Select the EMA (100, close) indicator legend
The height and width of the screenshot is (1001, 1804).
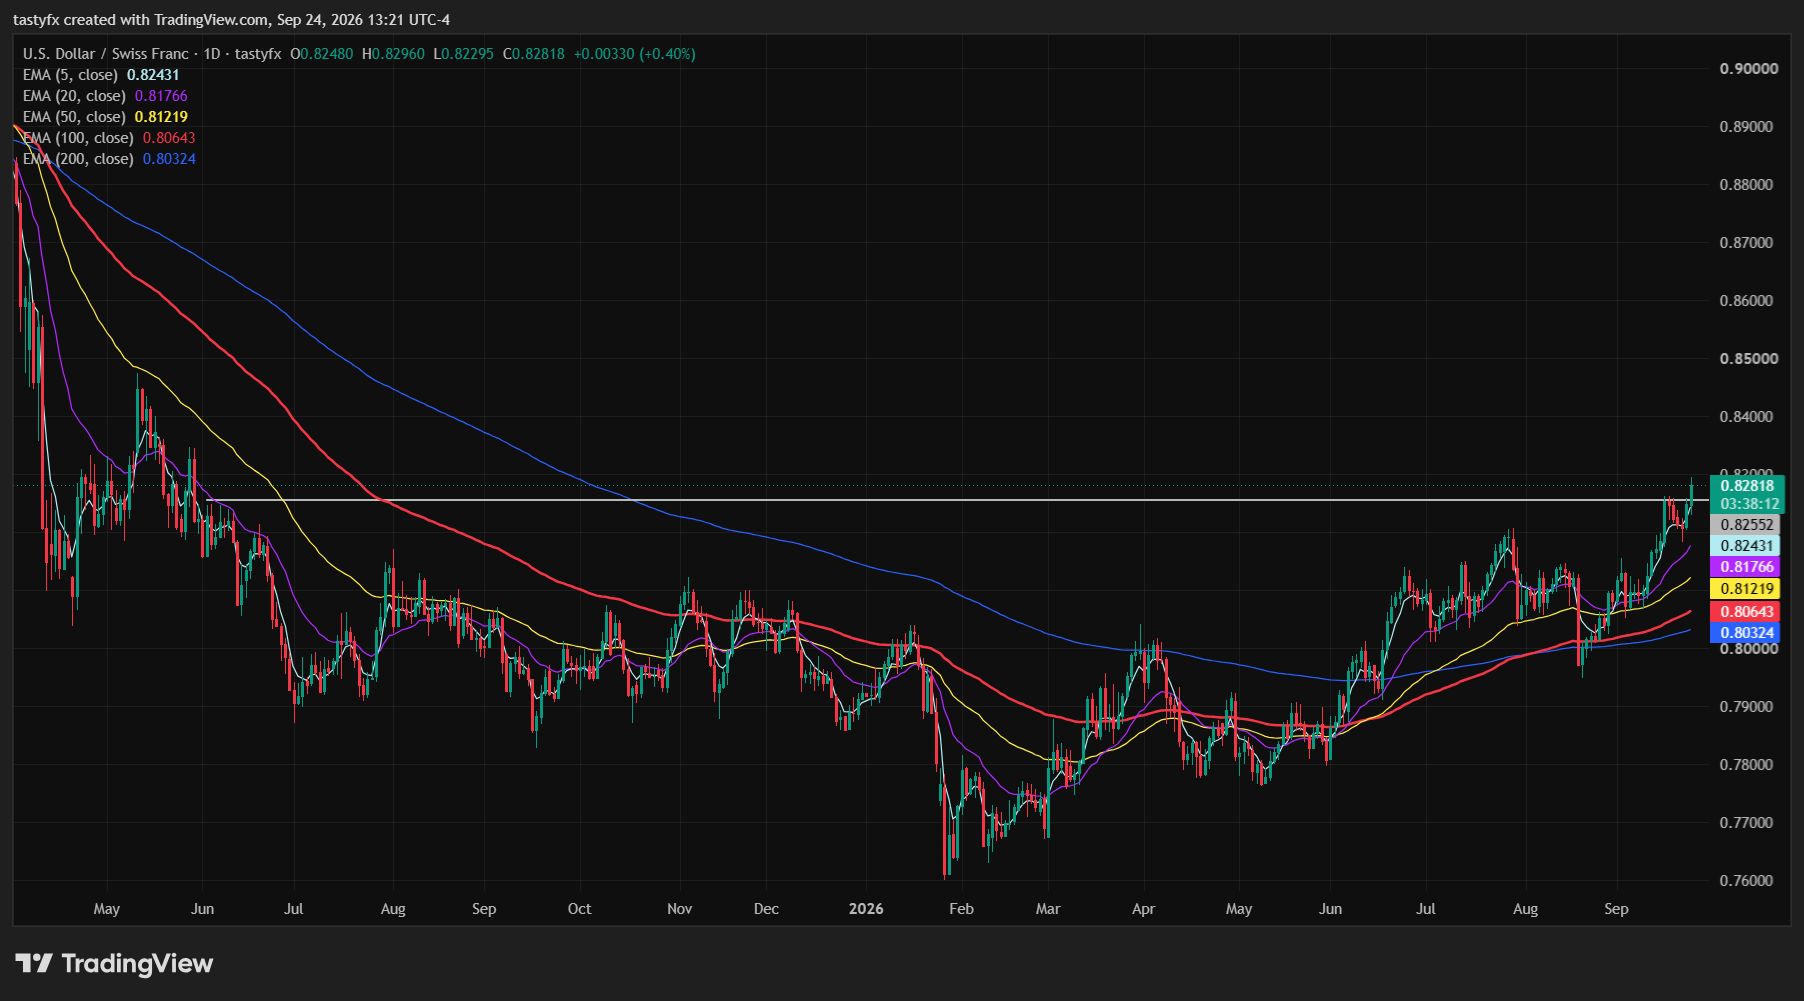109,138
